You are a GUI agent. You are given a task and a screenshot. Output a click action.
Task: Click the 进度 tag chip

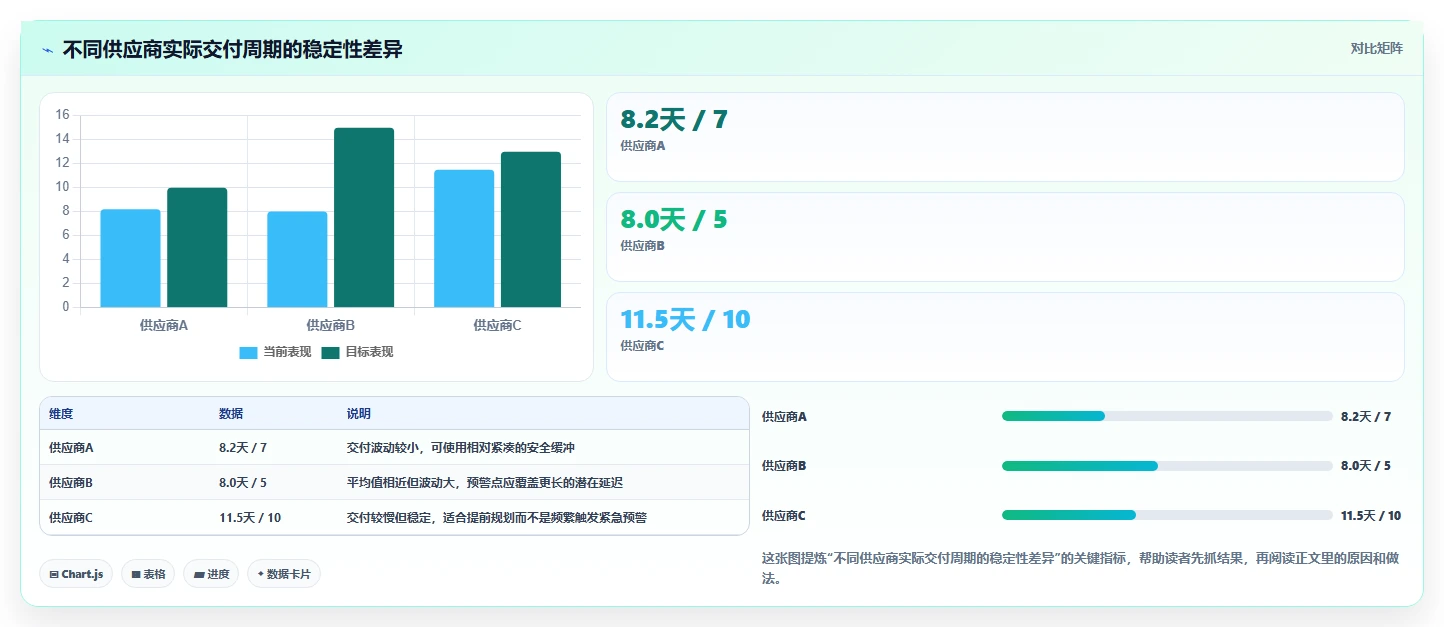tap(211, 574)
